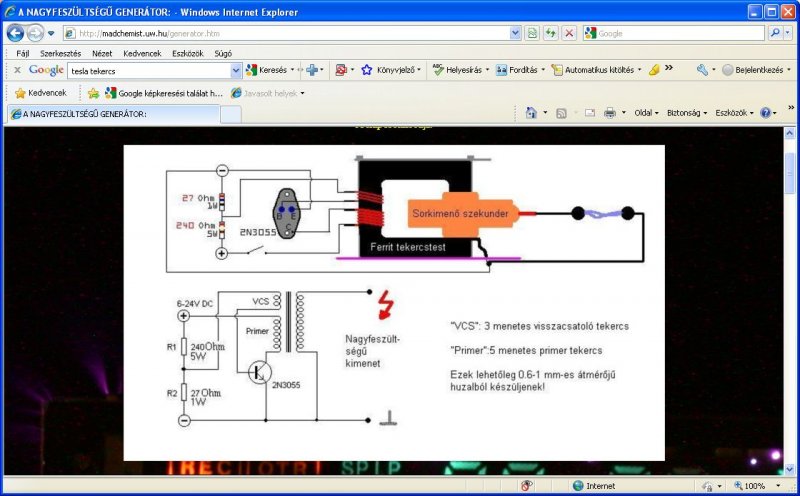This screenshot has width=800, height=496.
Task: Click the Google logo on the toolbar
Action: (x=46, y=70)
